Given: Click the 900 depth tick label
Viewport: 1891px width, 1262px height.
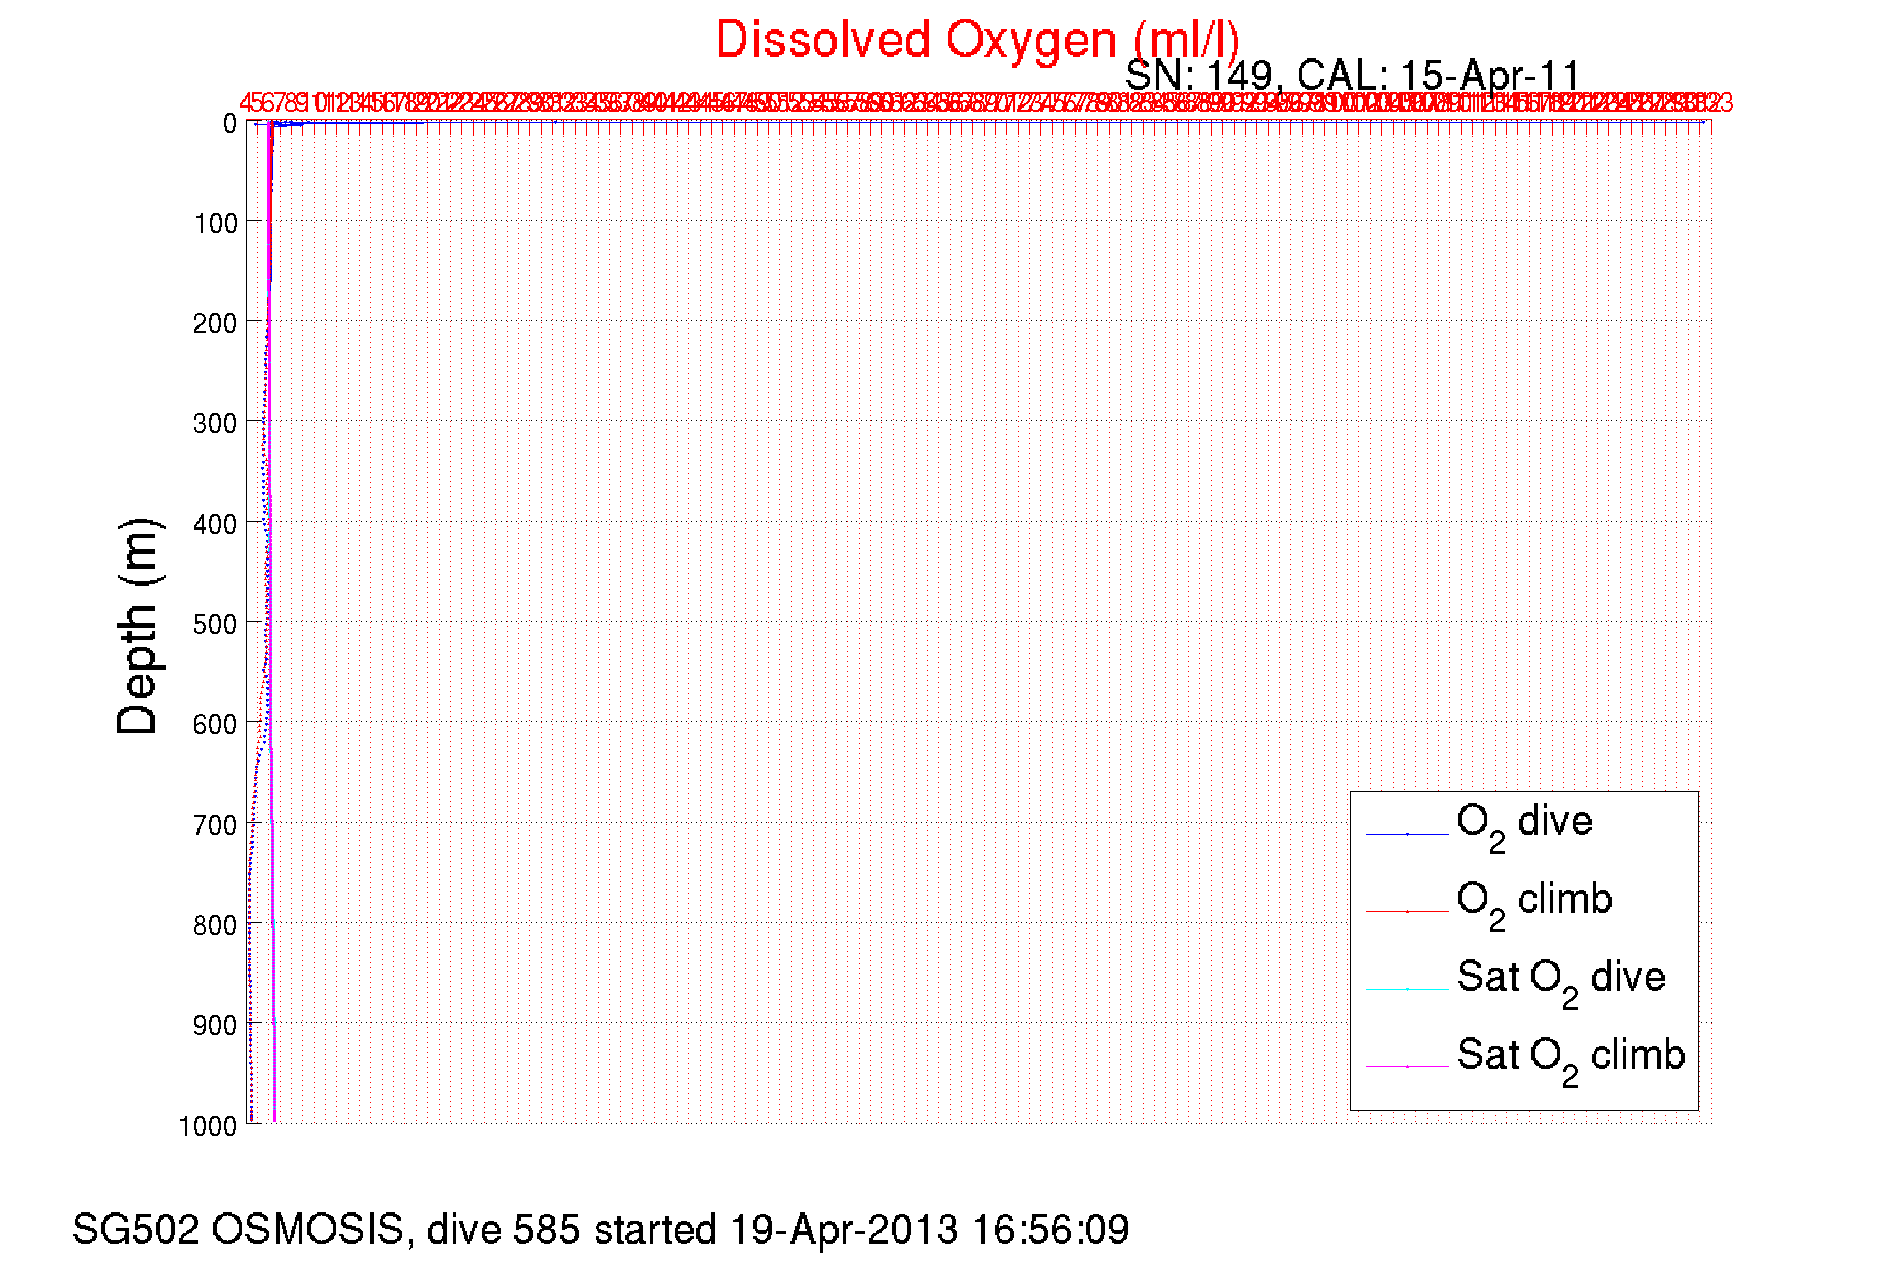Looking at the screenshot, I should [x=215, y=1025].
